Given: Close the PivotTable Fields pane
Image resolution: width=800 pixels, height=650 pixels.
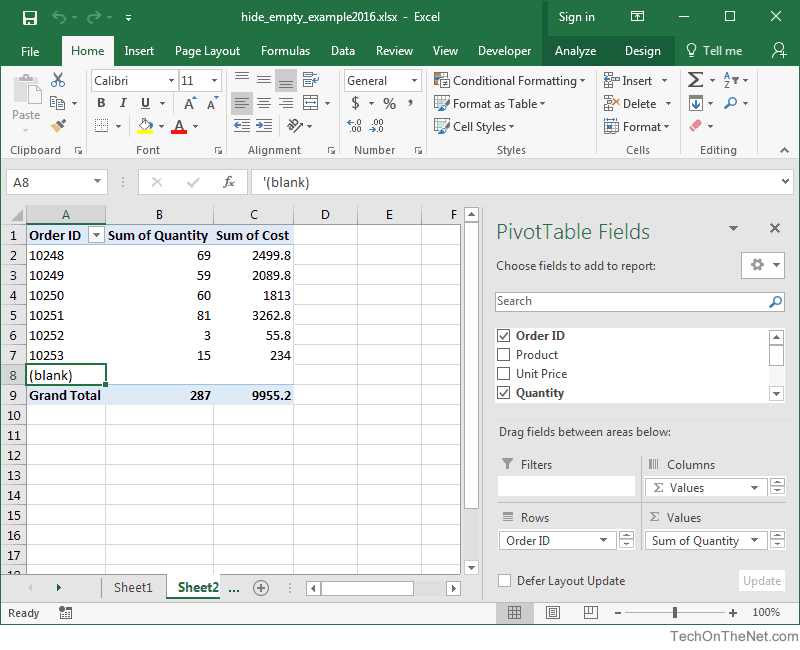Looking at the screenshot, I should (x=774, y=229).
